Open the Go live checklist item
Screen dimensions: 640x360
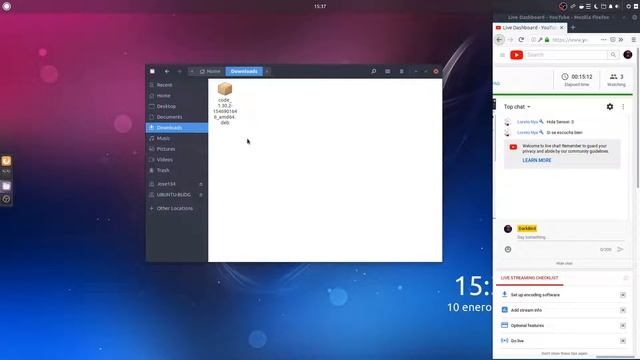coord(517,341)
